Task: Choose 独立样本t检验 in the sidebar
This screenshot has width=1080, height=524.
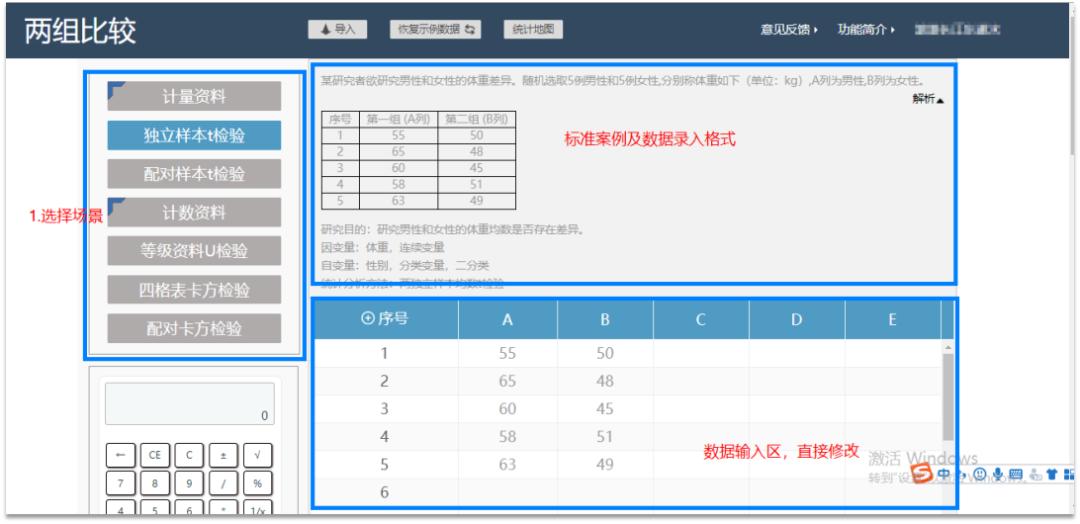Action: click(194, 136)
